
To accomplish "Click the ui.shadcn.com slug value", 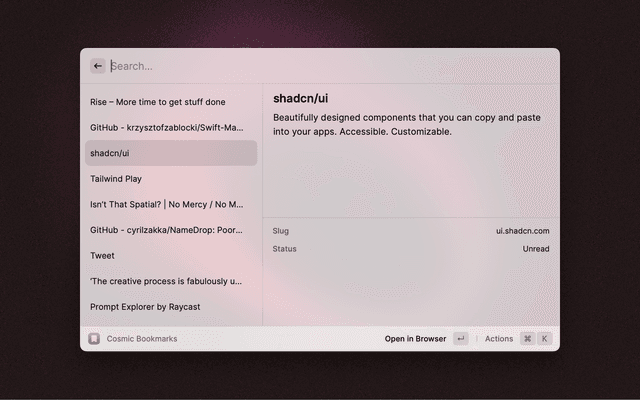I will pos(522,231).
